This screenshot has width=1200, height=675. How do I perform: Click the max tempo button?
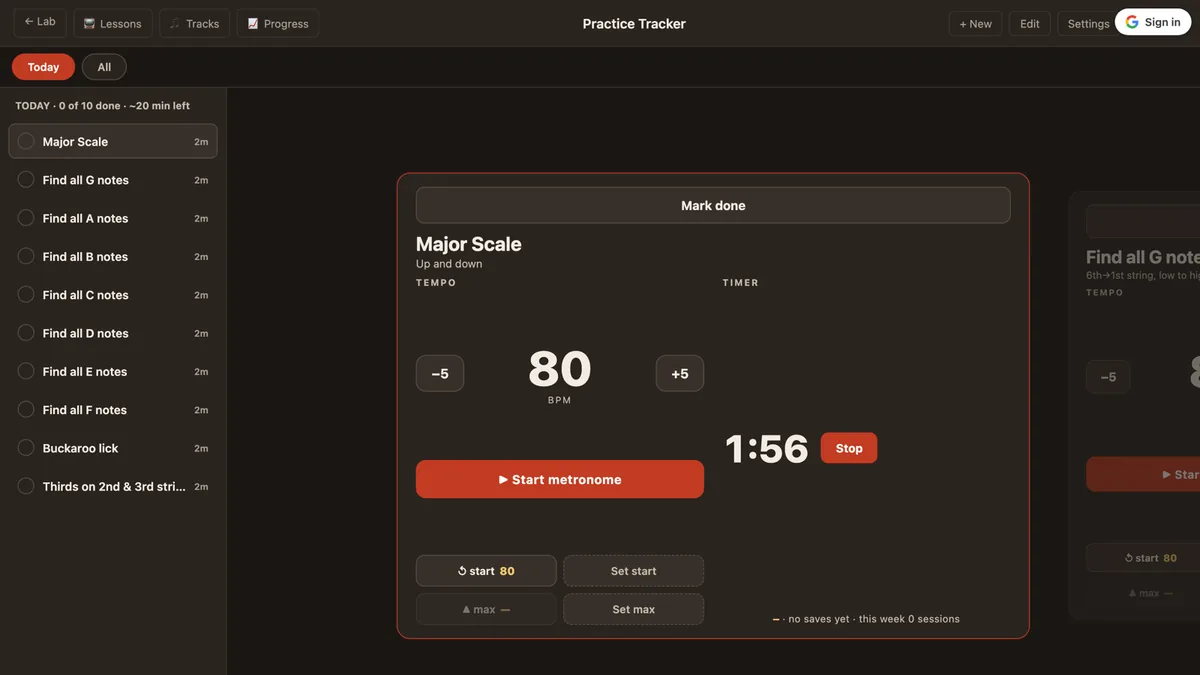[486, 609]
